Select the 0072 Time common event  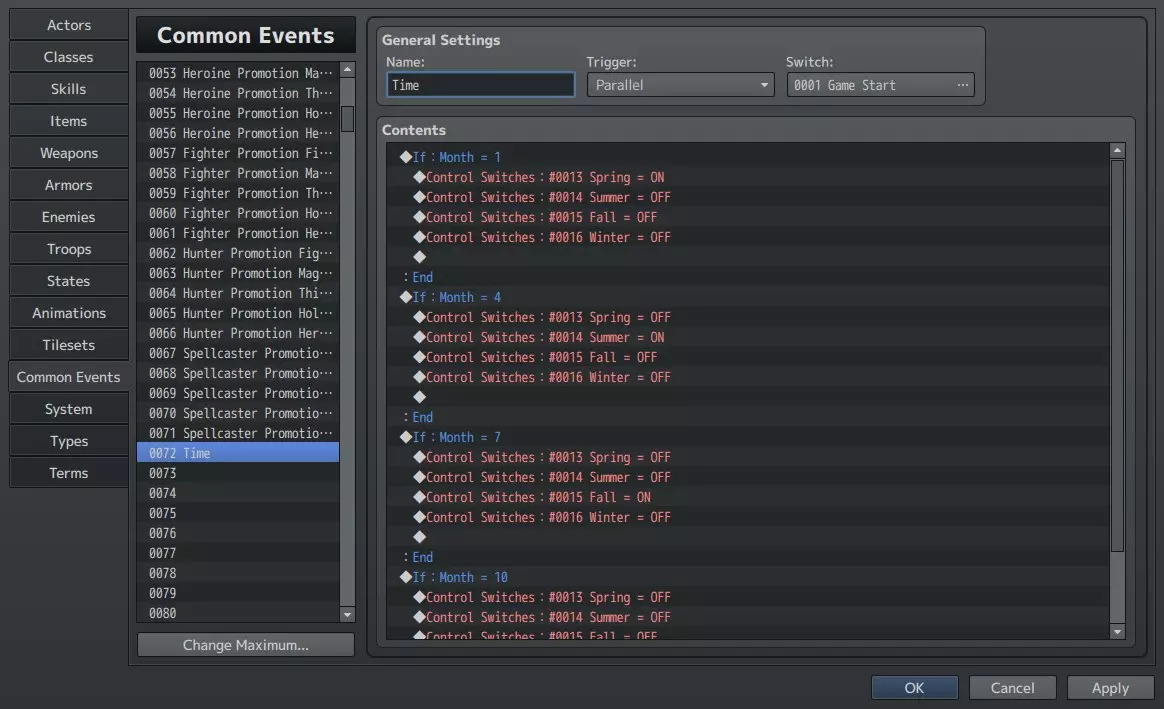[x=238, y=453]
